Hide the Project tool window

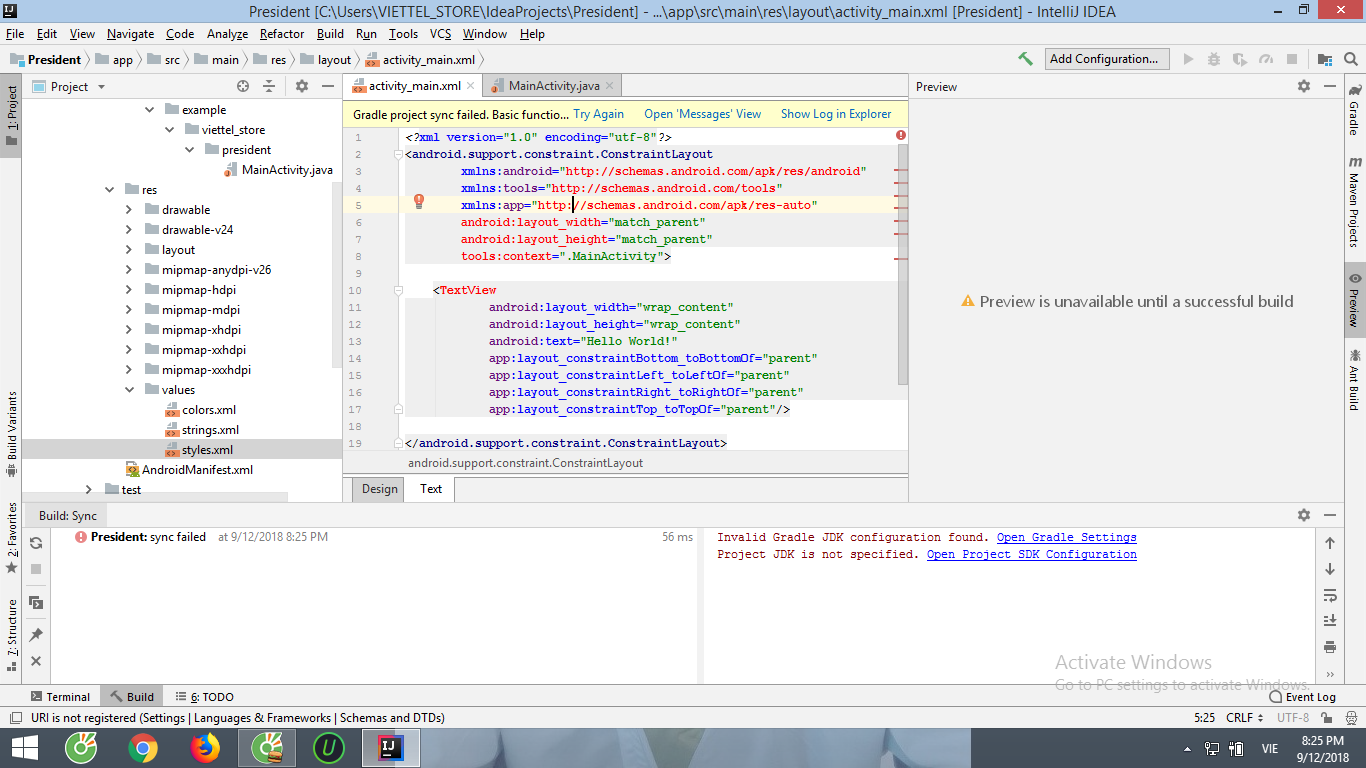pos(327,87)
